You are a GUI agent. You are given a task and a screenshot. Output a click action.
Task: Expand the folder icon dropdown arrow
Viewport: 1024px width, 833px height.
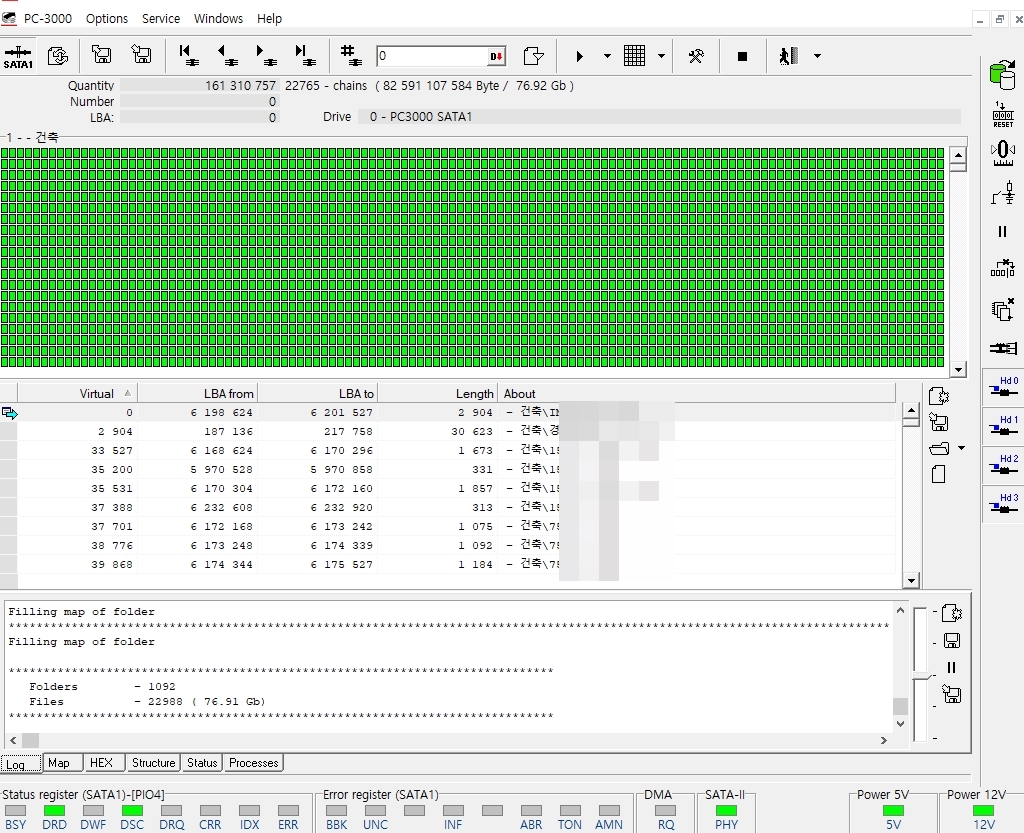pyautogui.click(x=961, y=448)
